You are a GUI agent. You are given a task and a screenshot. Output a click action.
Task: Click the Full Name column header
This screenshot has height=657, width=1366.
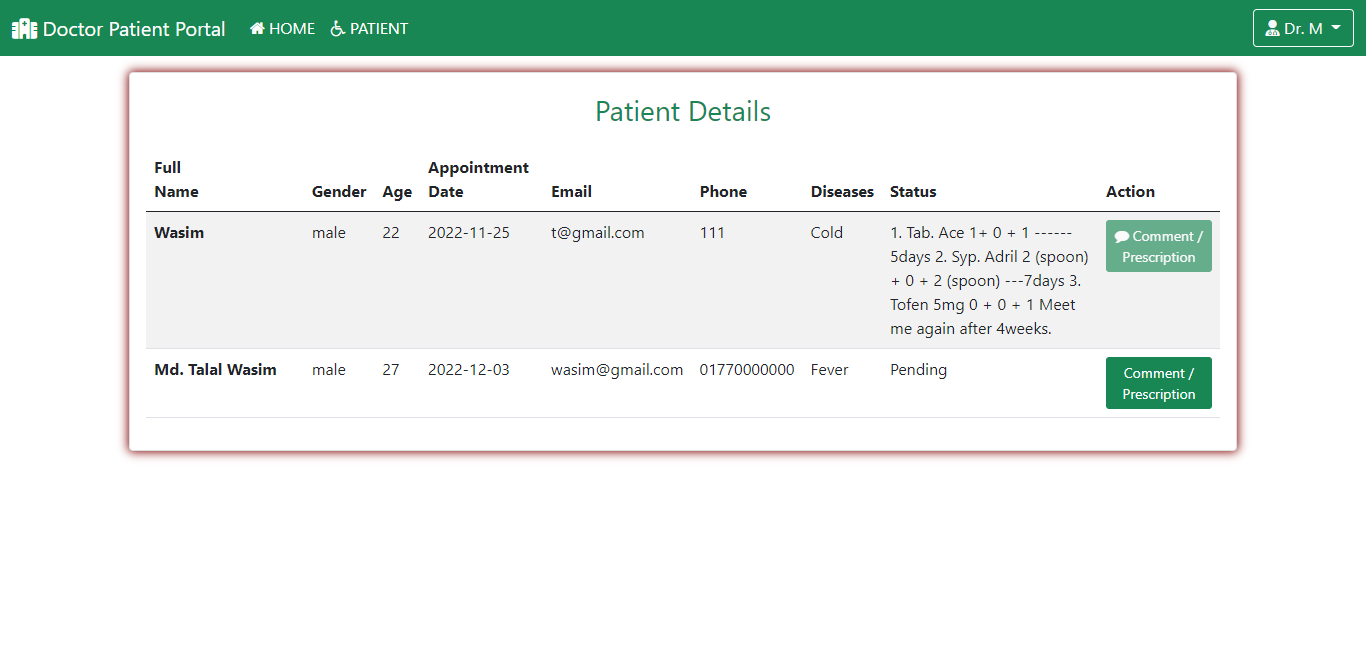pyautogui.click(x=176, y=180)
